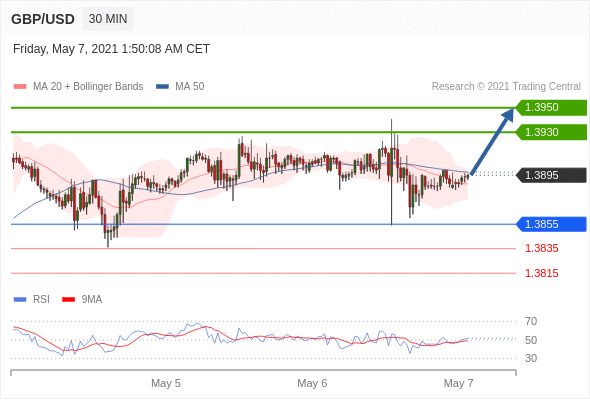This screenshot has height=400, width=590.
Task: Toggle the MA 20 + Bollinger Bands legend label
Action: 88,87
